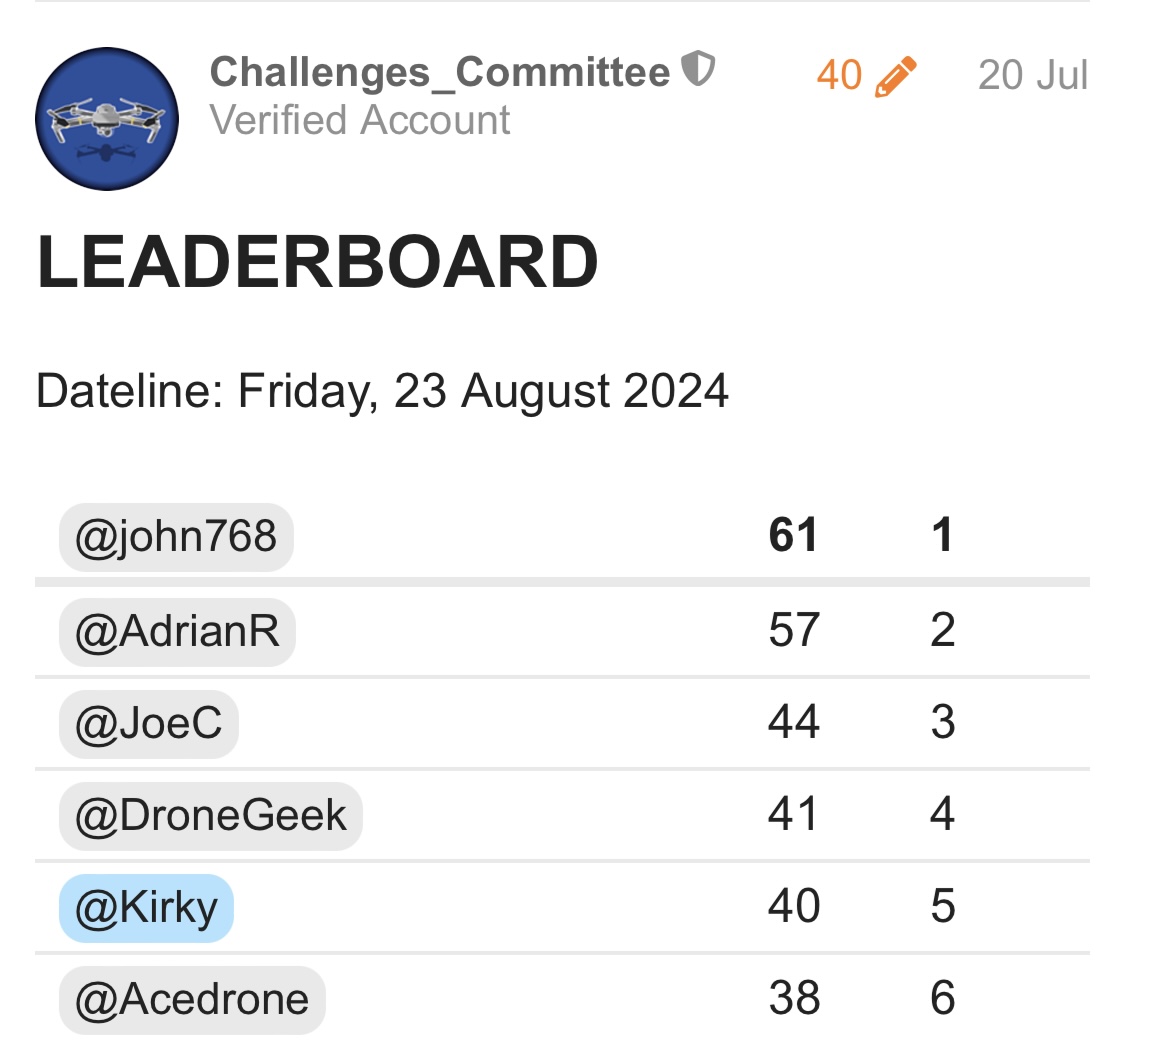
Task: Open edit history pencil icon
Action: (895, 76)
